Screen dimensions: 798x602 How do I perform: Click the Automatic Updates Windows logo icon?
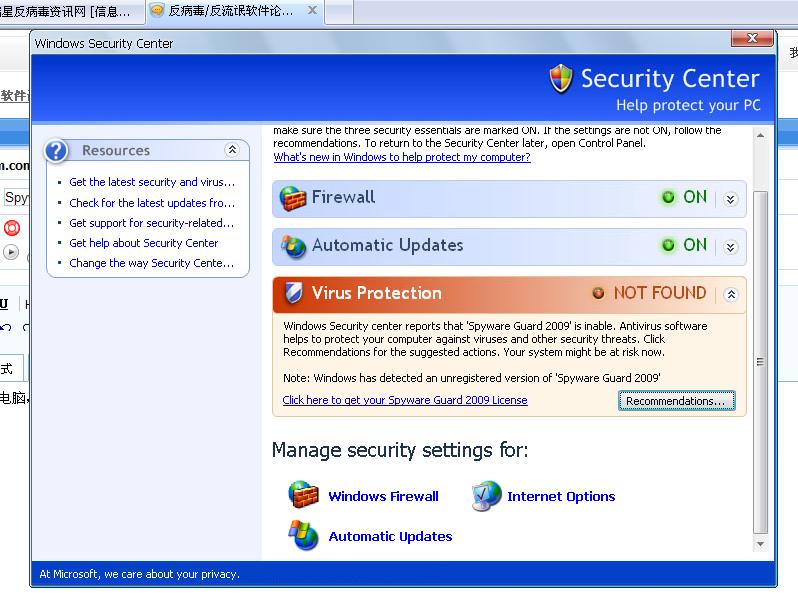pos(304,536)
